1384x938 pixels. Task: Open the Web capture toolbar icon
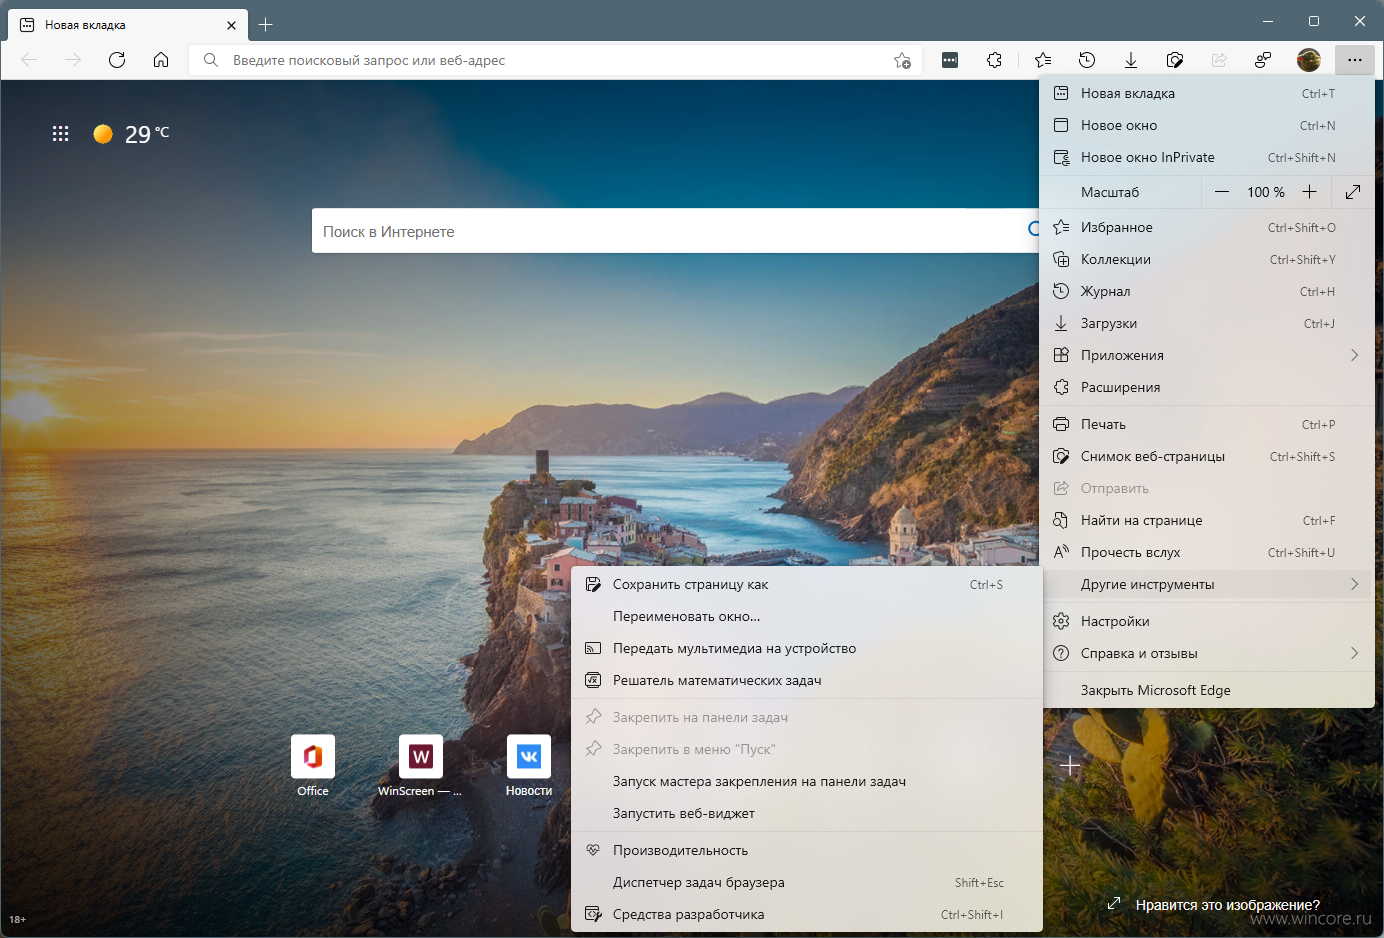coord(1175,60)
